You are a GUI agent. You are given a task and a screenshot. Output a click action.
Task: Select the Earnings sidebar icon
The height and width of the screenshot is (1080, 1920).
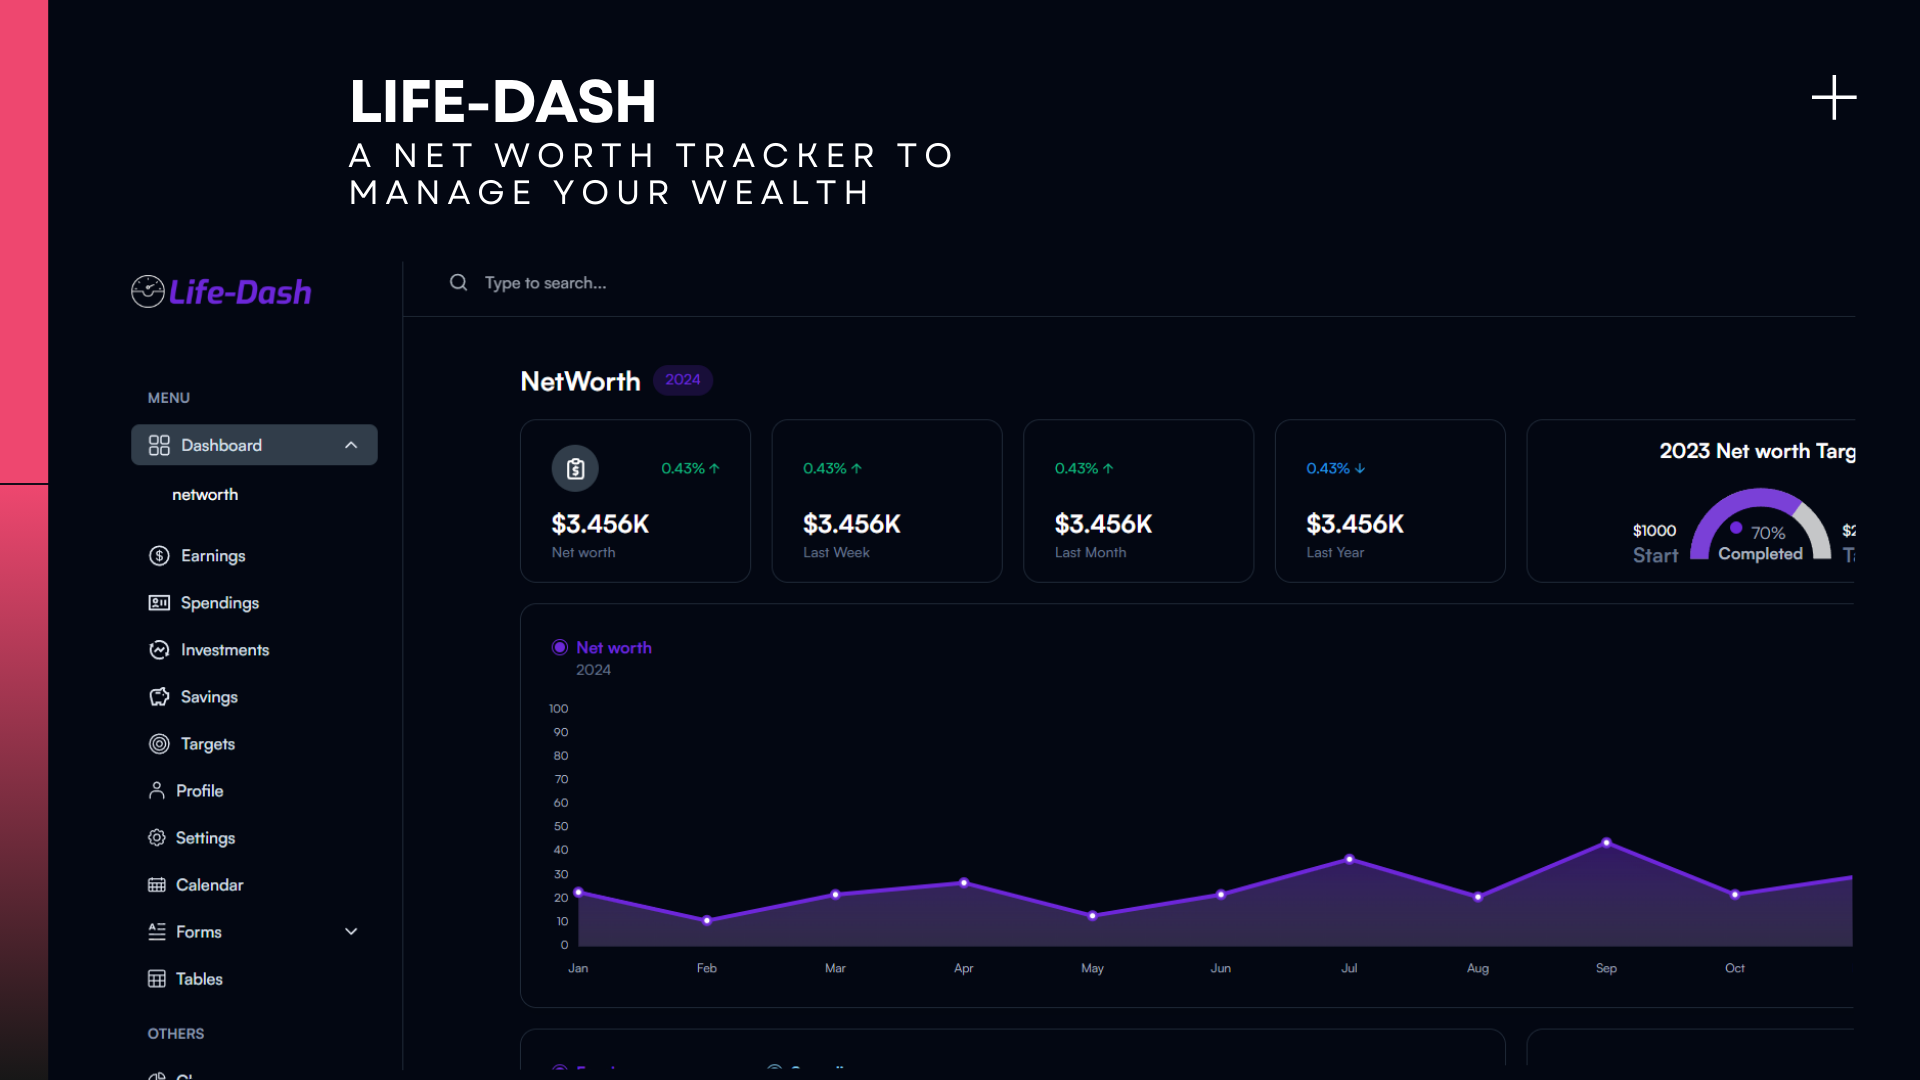click(x=160, y=555)
